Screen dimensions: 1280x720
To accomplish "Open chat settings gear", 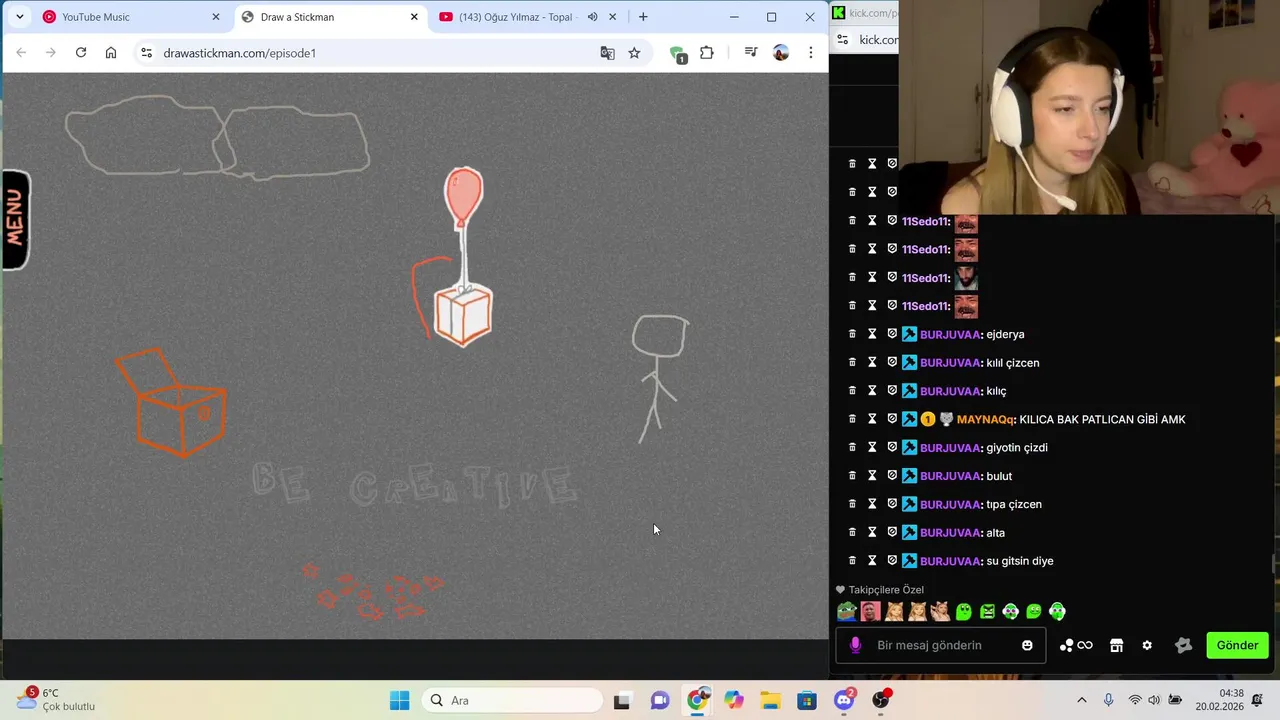I will [1147, 645].
